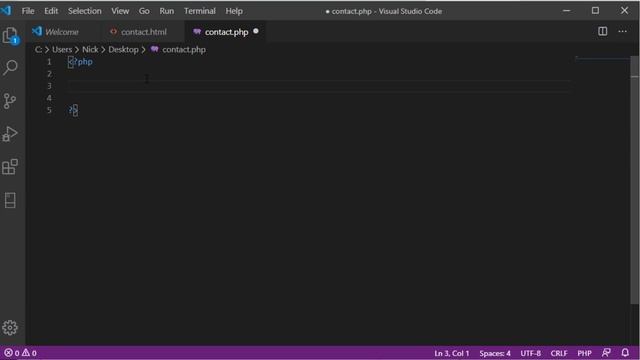The height and width of the screenshot is (360, 640).
Task: Close the unsaved contact.php tab dot
Action: [x=256, y=31]
